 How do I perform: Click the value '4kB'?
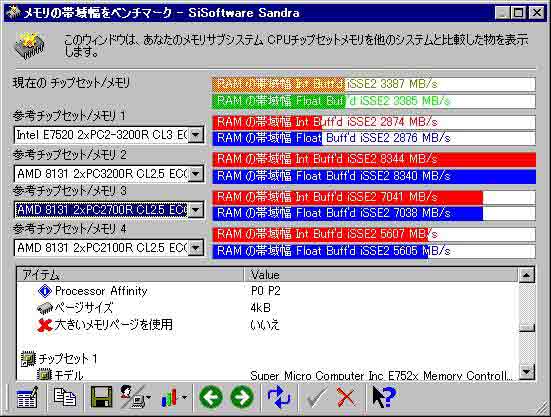[x=260, y=308]
